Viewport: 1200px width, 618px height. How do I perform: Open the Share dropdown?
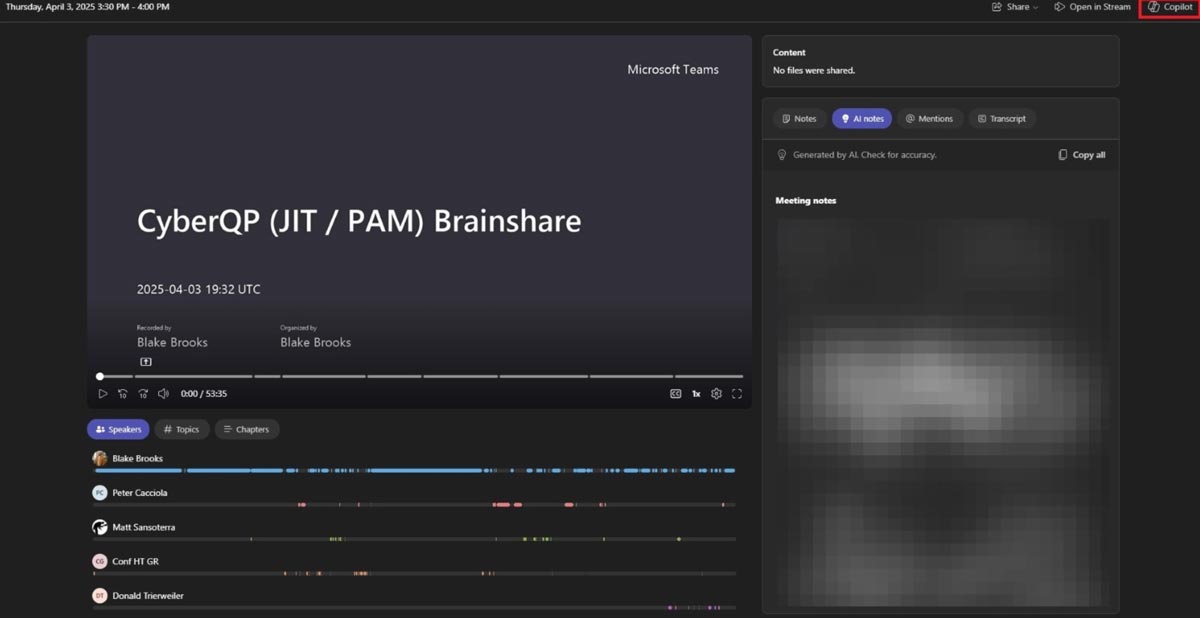[1014, 7]
